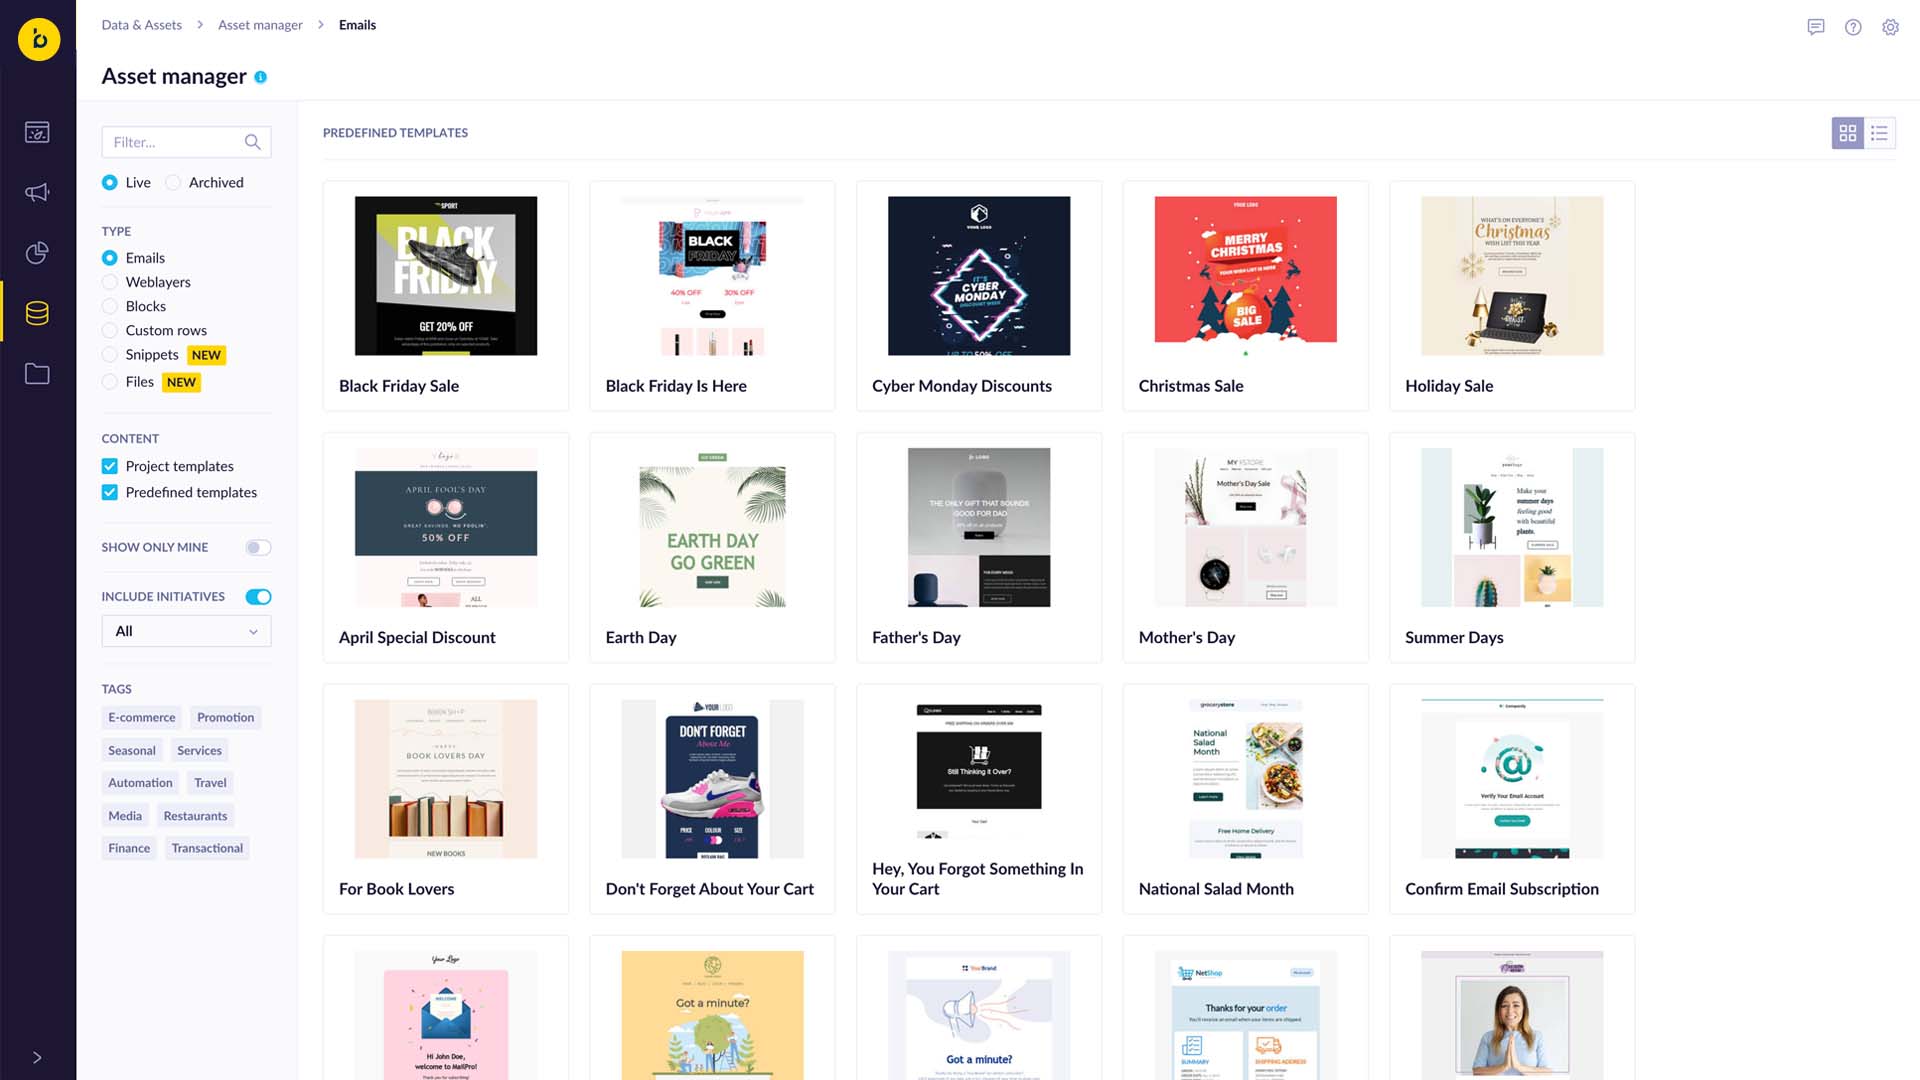Open the dashboard icon in the sidebar
Screen dimensions: 1920x1080
click(x=37, y=132)
